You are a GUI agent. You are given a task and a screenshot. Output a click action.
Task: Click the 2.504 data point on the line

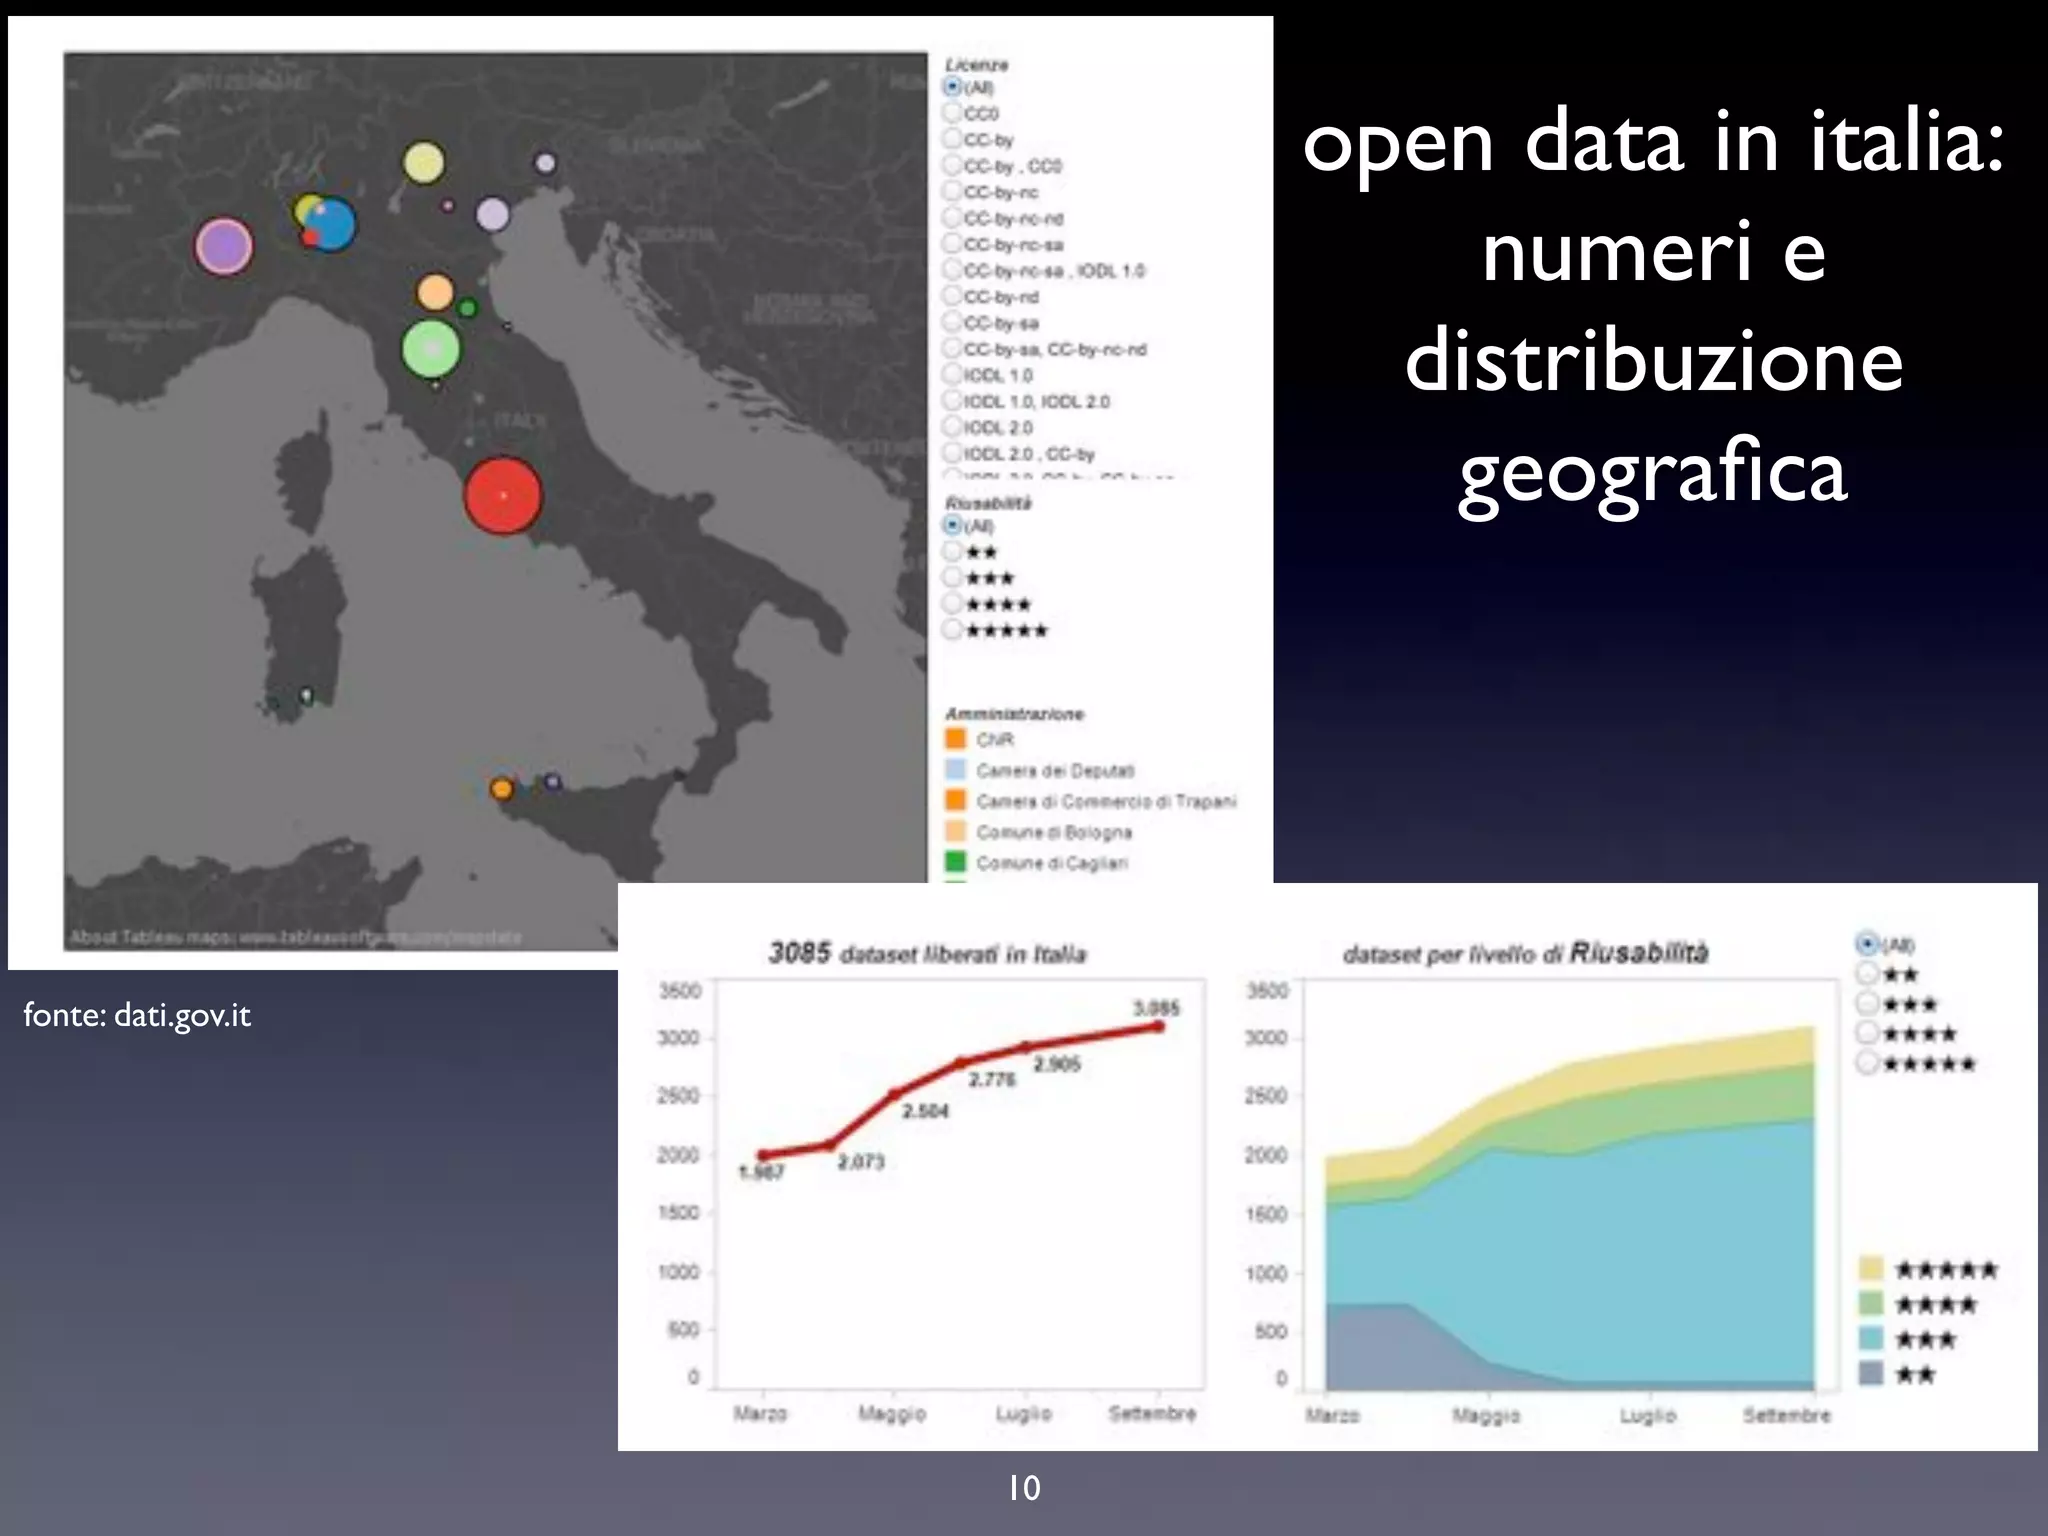895,1094
